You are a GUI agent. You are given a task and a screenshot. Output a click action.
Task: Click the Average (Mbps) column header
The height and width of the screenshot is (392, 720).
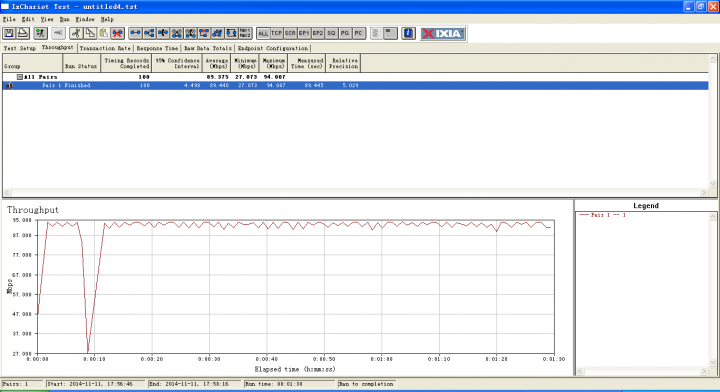217,63
